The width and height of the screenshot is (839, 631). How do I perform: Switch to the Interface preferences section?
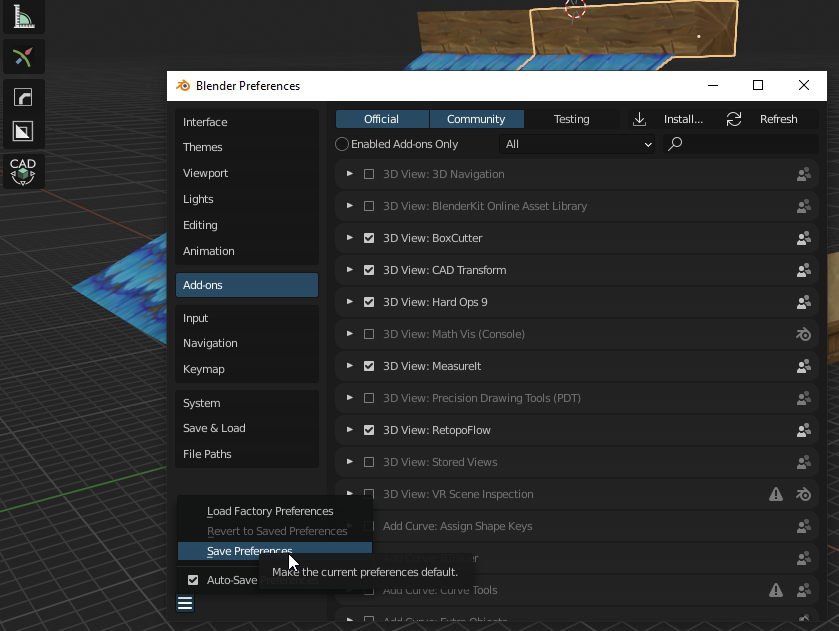coord(247,122)
